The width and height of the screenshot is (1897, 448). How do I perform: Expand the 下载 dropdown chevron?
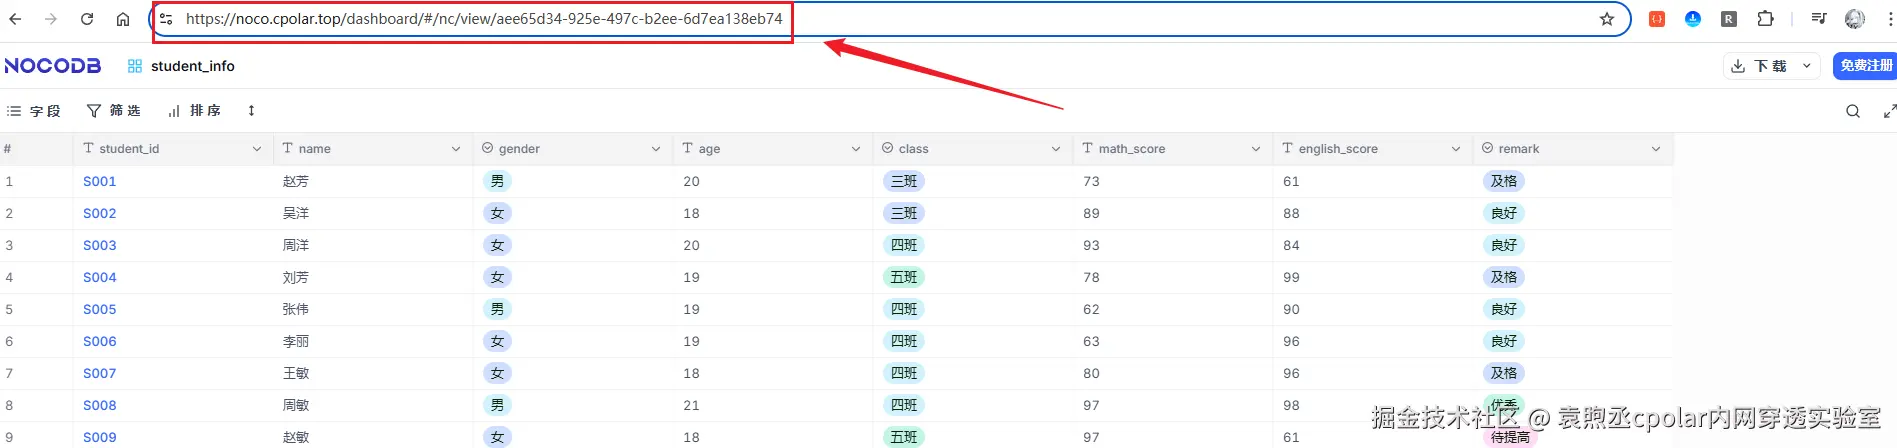pyautogui.click(x=1806, y=66)
